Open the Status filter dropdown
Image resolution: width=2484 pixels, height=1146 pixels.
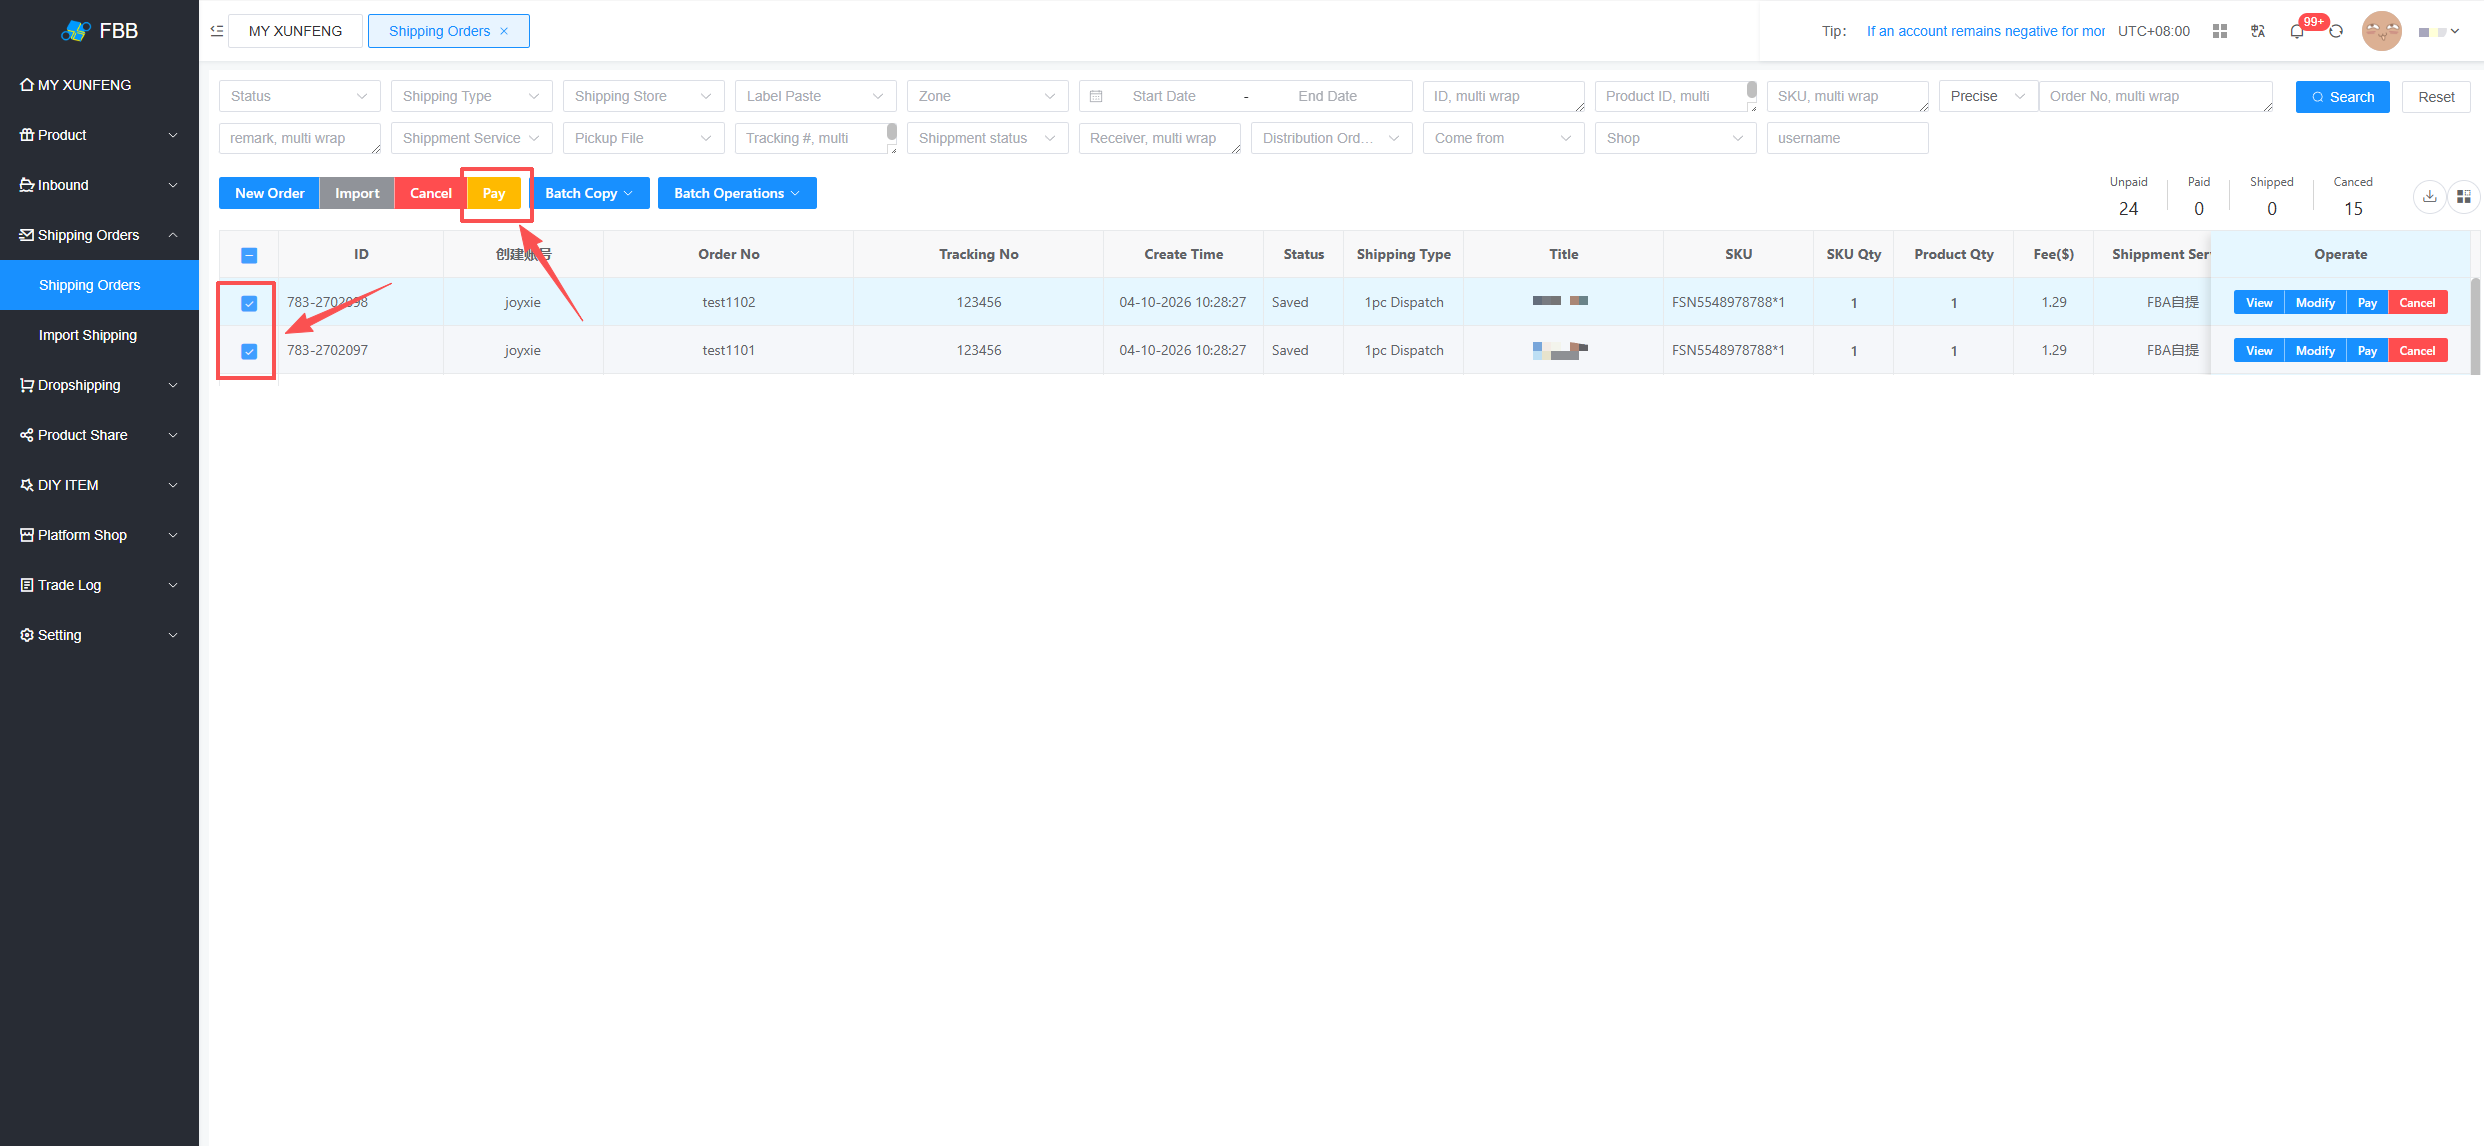tap(300, 96)
